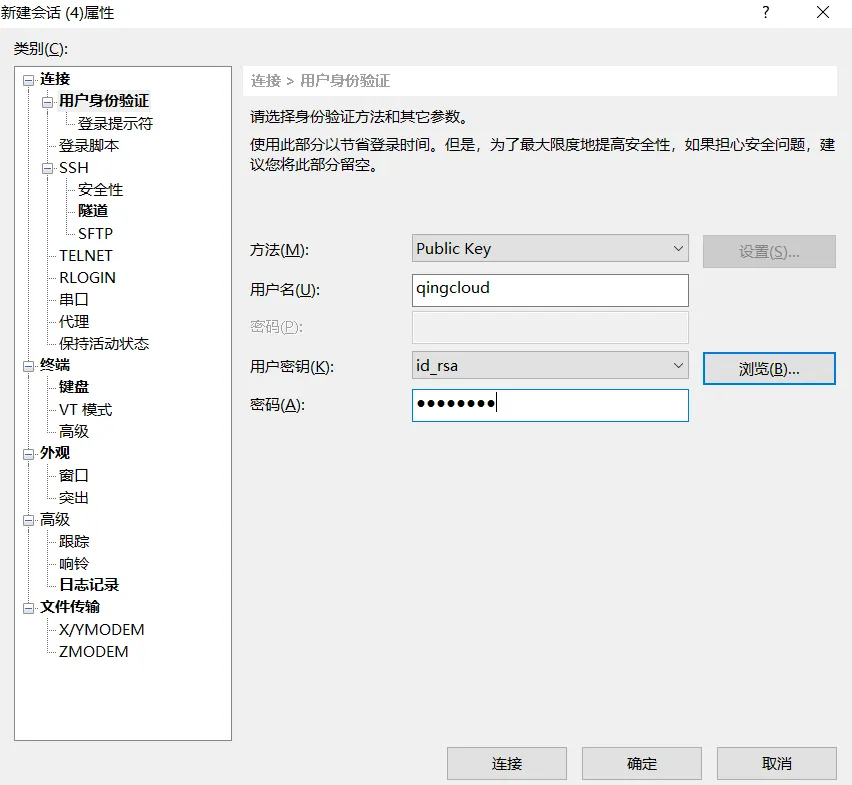The height and width of the screenshot is (785, 852).
Task: Click the 浏览(B)... button
Action: click(x=769, y=368)
